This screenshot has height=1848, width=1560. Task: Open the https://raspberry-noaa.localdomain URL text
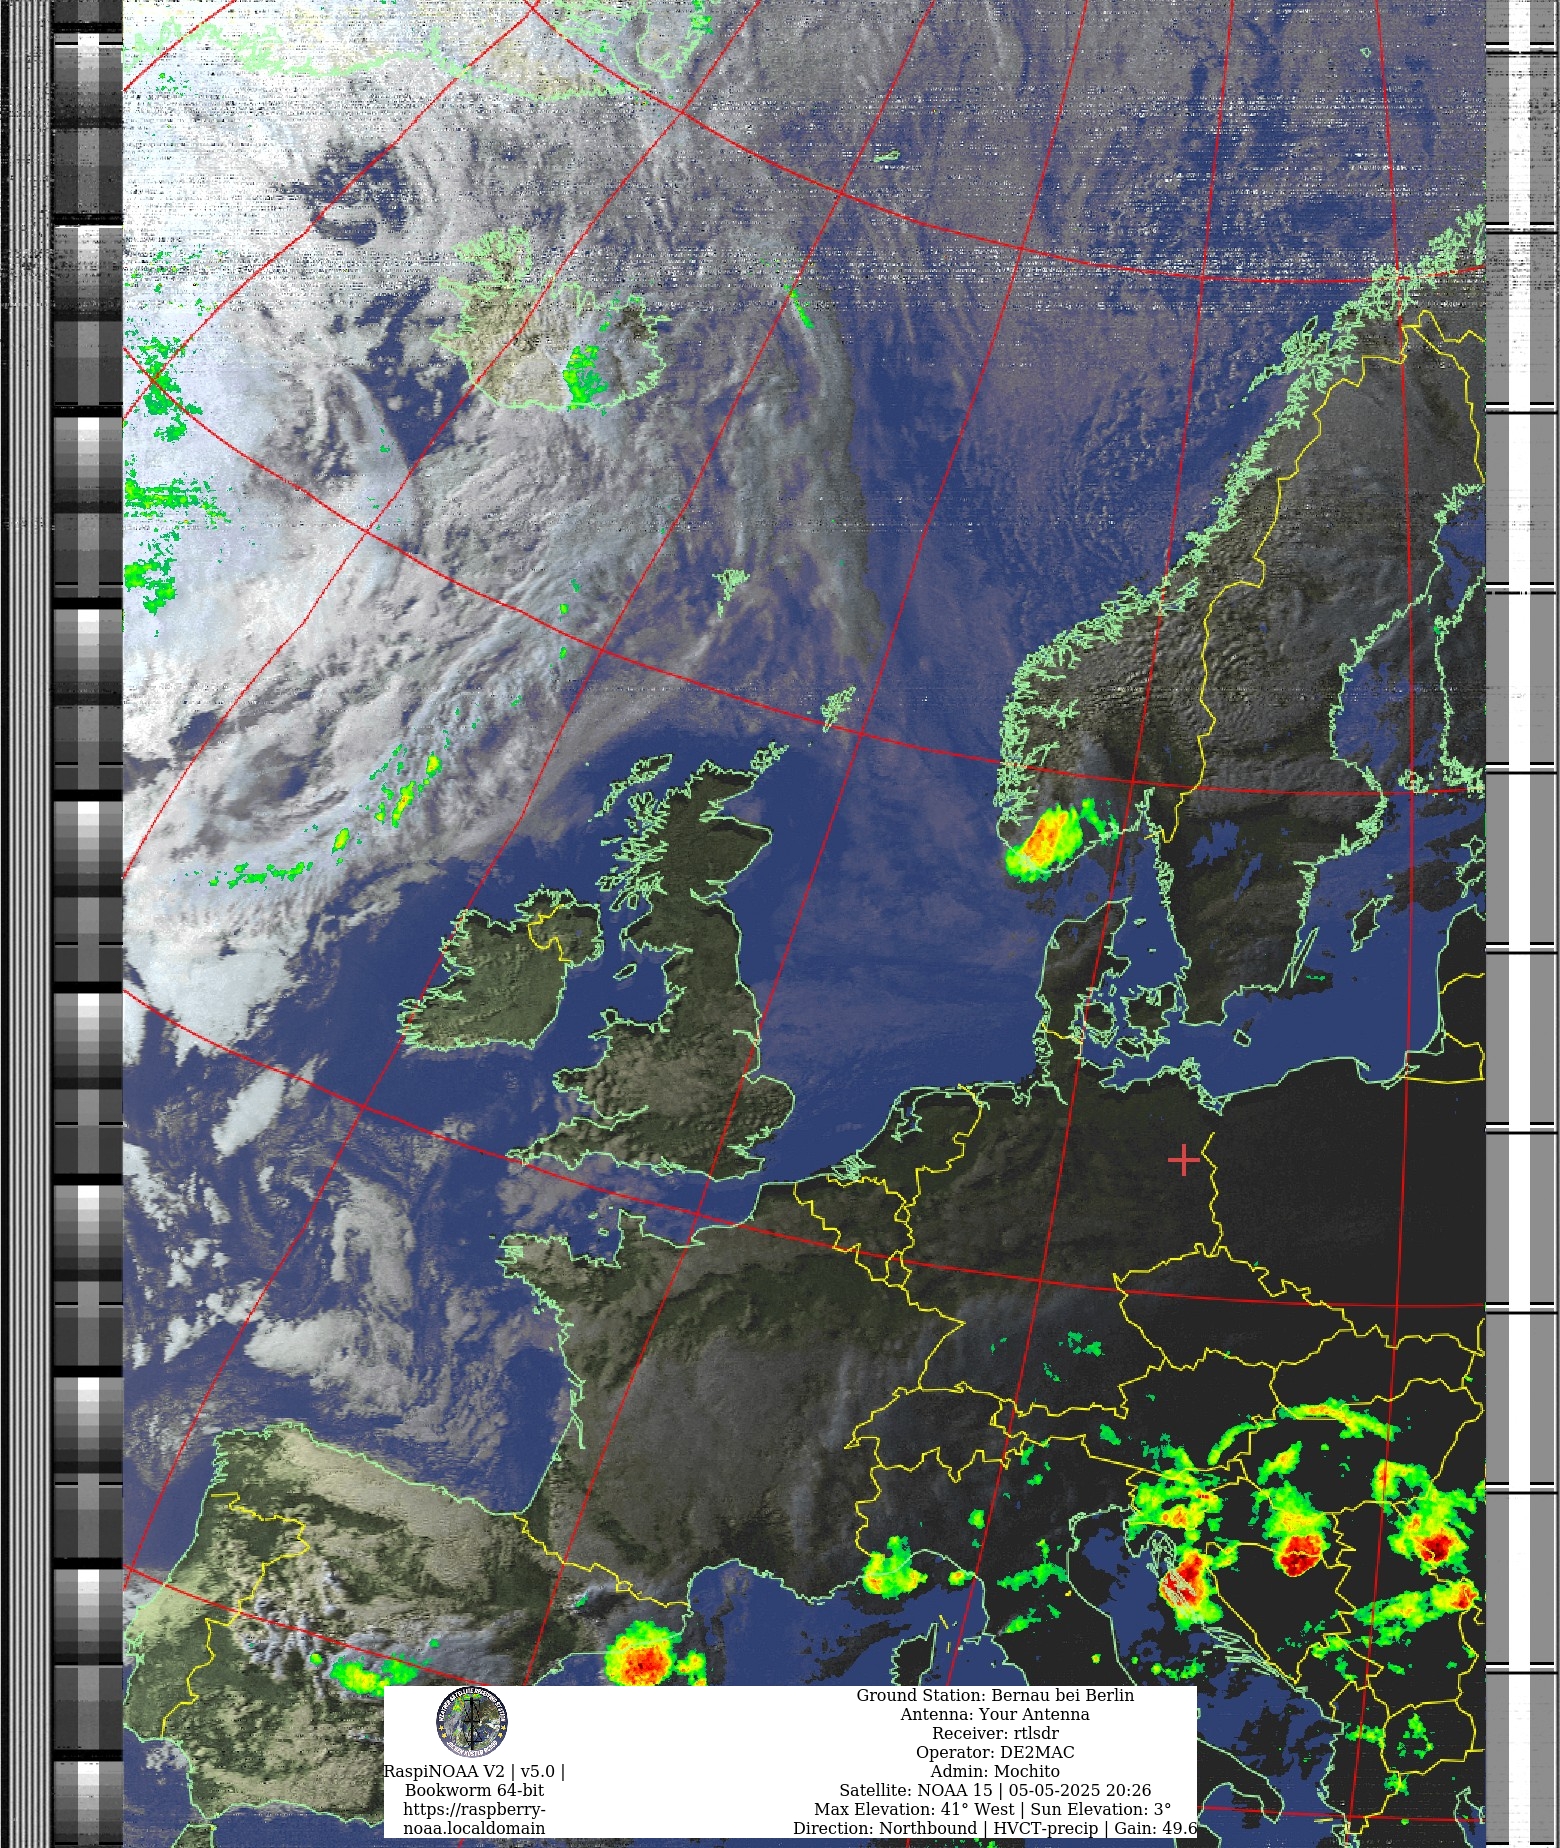point(474,1819)
